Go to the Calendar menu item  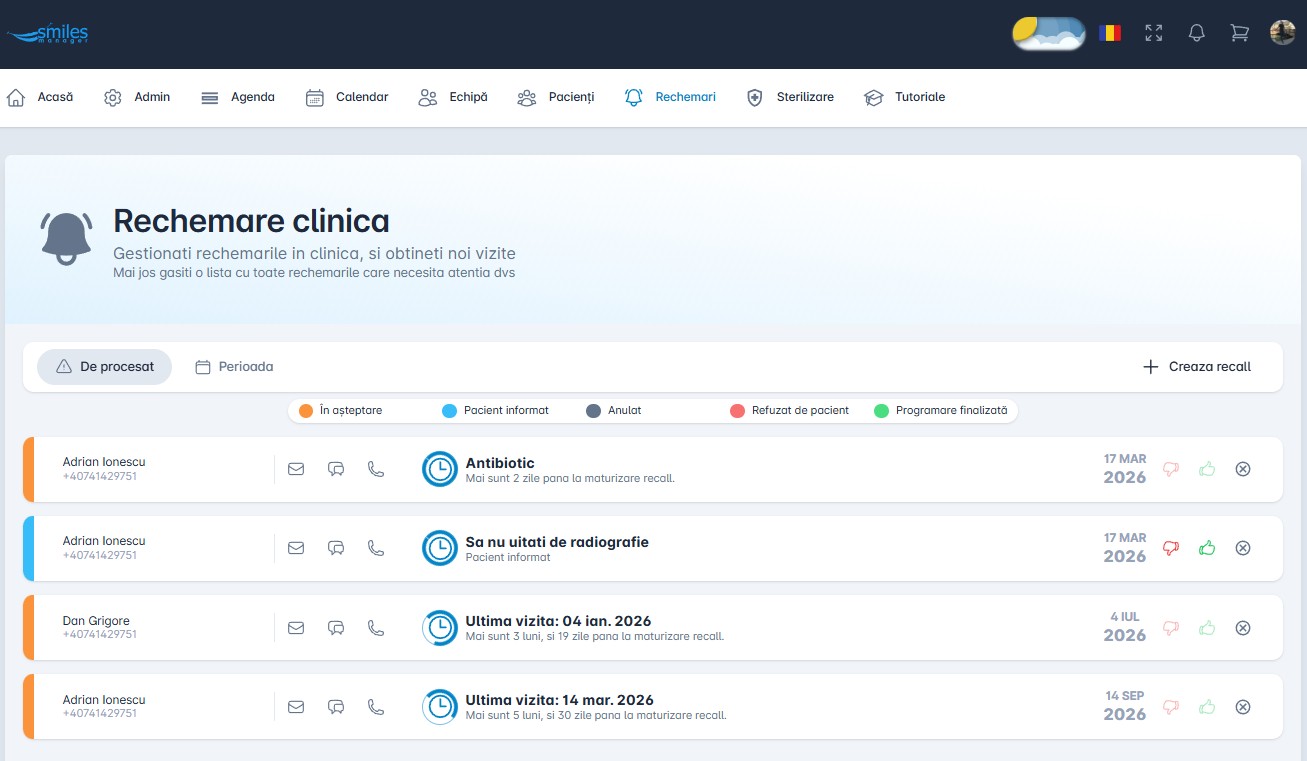(347, 97)
